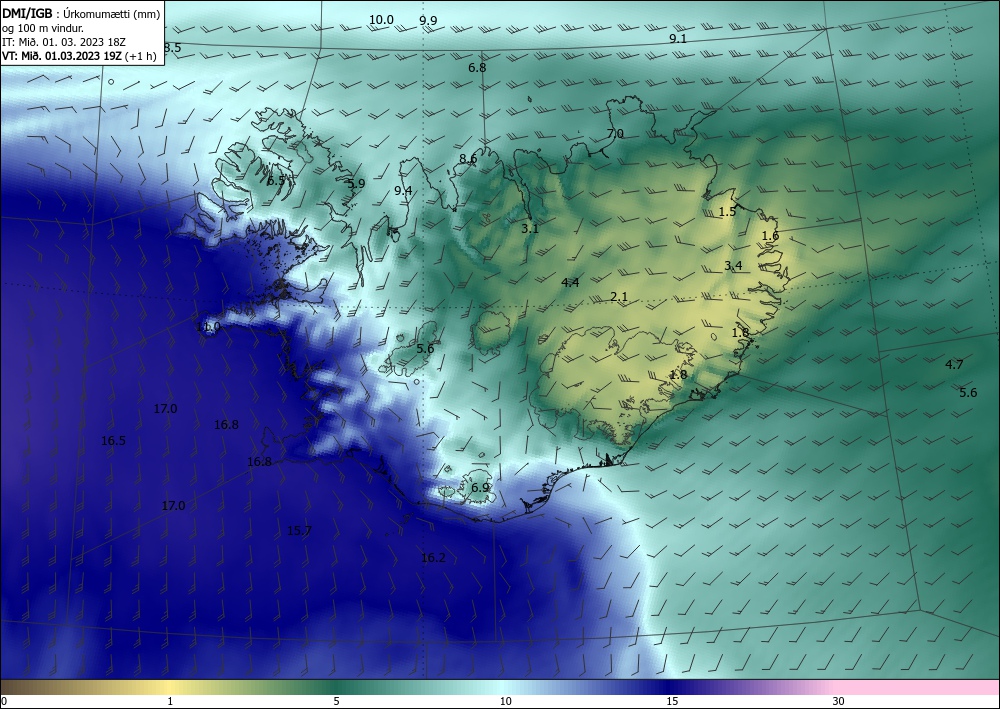Screen dimensions: 1000x709
Task: Click the 15.7 value on the map
Action: 299,530
